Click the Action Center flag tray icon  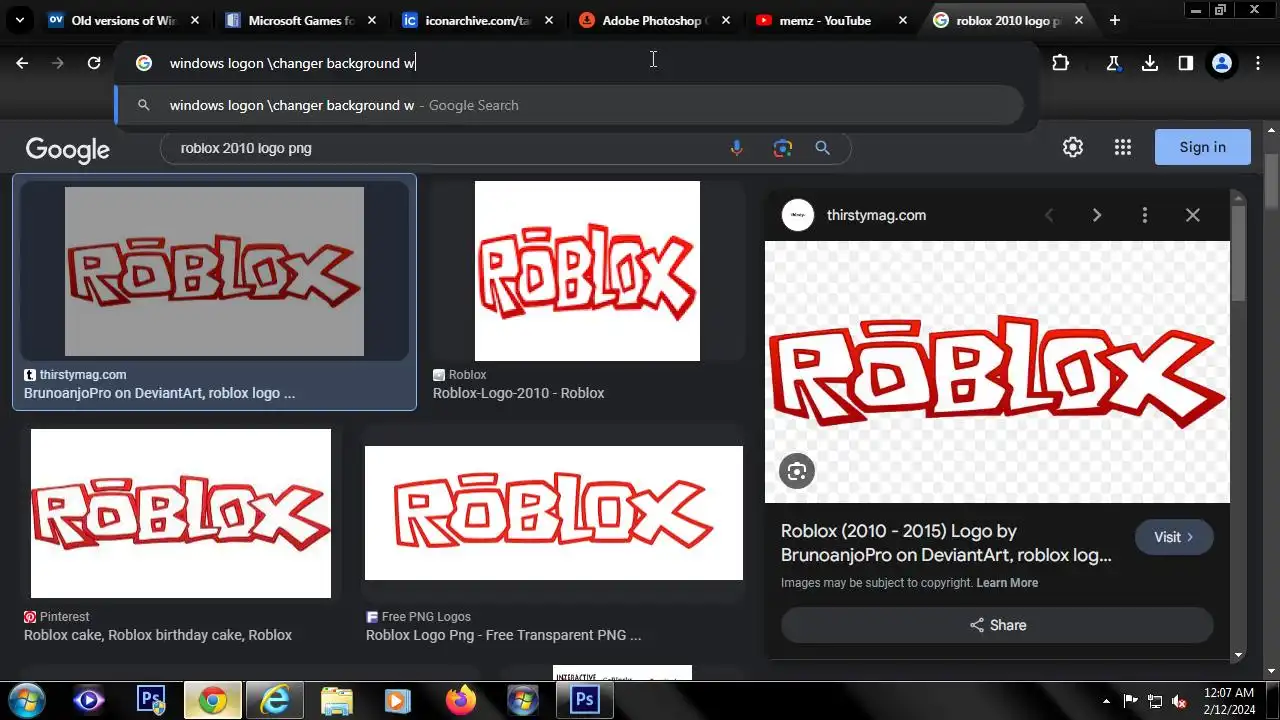coord(1130,701)
